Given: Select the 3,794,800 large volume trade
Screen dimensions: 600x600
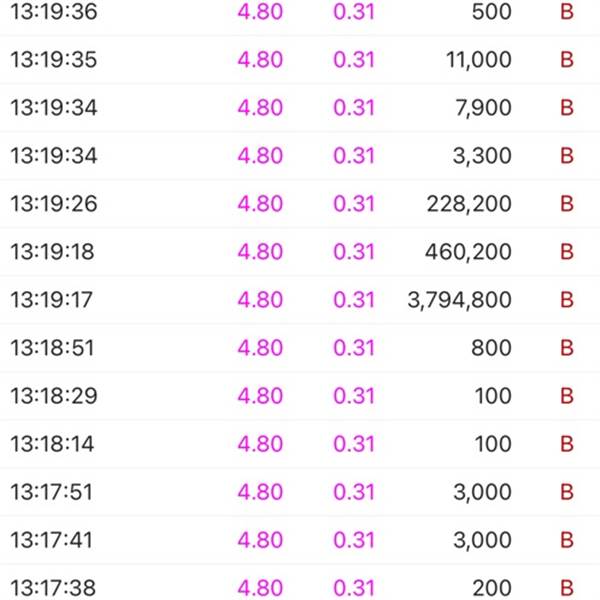Looking at the screenshot, I should point(460,300).
